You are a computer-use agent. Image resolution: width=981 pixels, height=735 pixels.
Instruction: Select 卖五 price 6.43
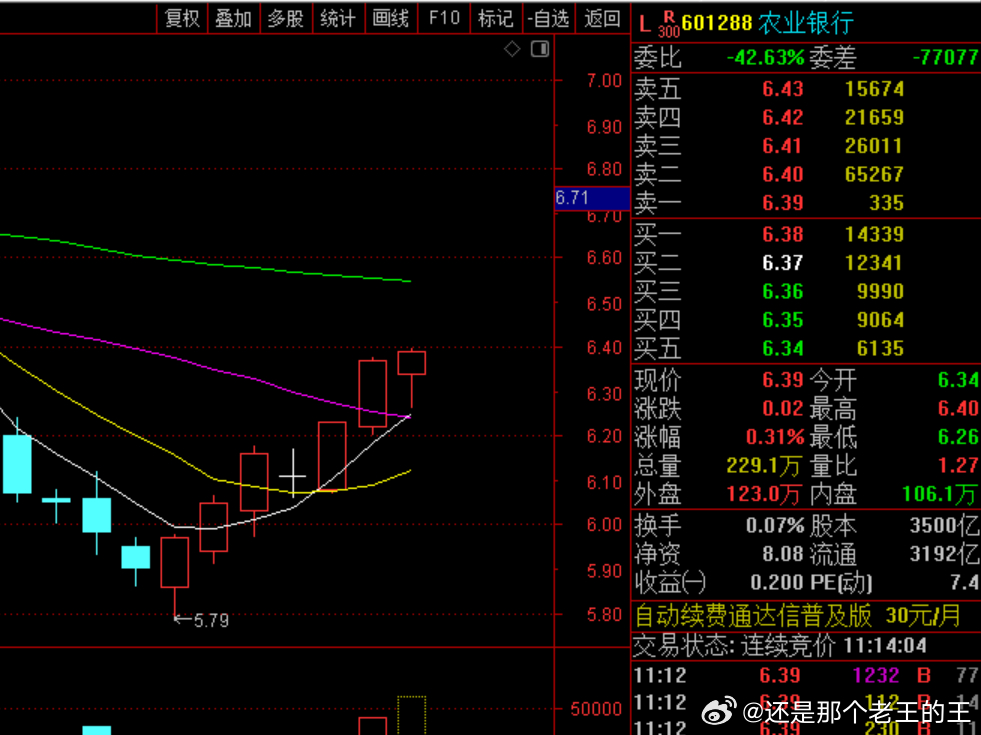pyautogui.click(x=783, y=89)
